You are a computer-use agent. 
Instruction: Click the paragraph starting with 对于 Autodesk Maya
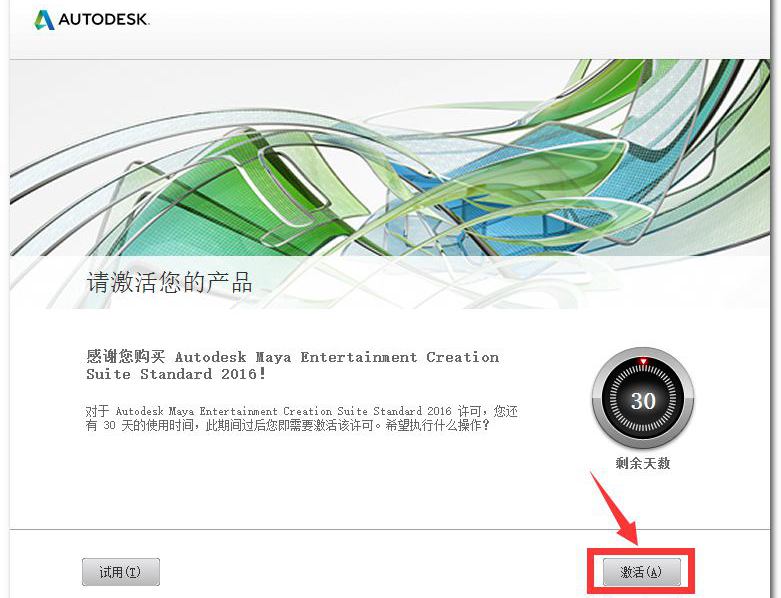pyautogui.click(x=302, y=418)
